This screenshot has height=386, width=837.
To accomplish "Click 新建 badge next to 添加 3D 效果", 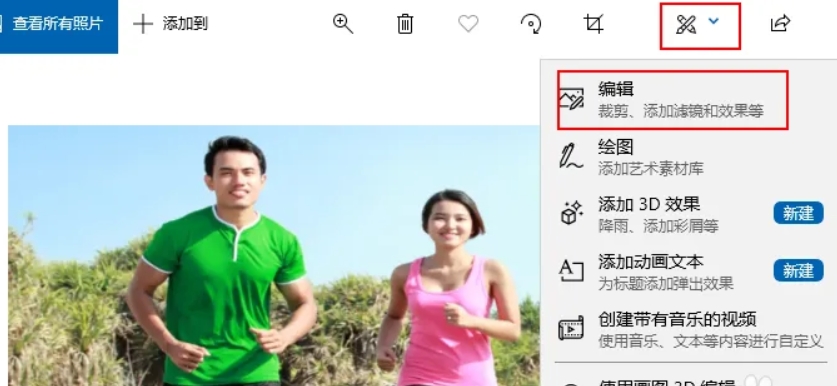I will [x=798, y=214].
